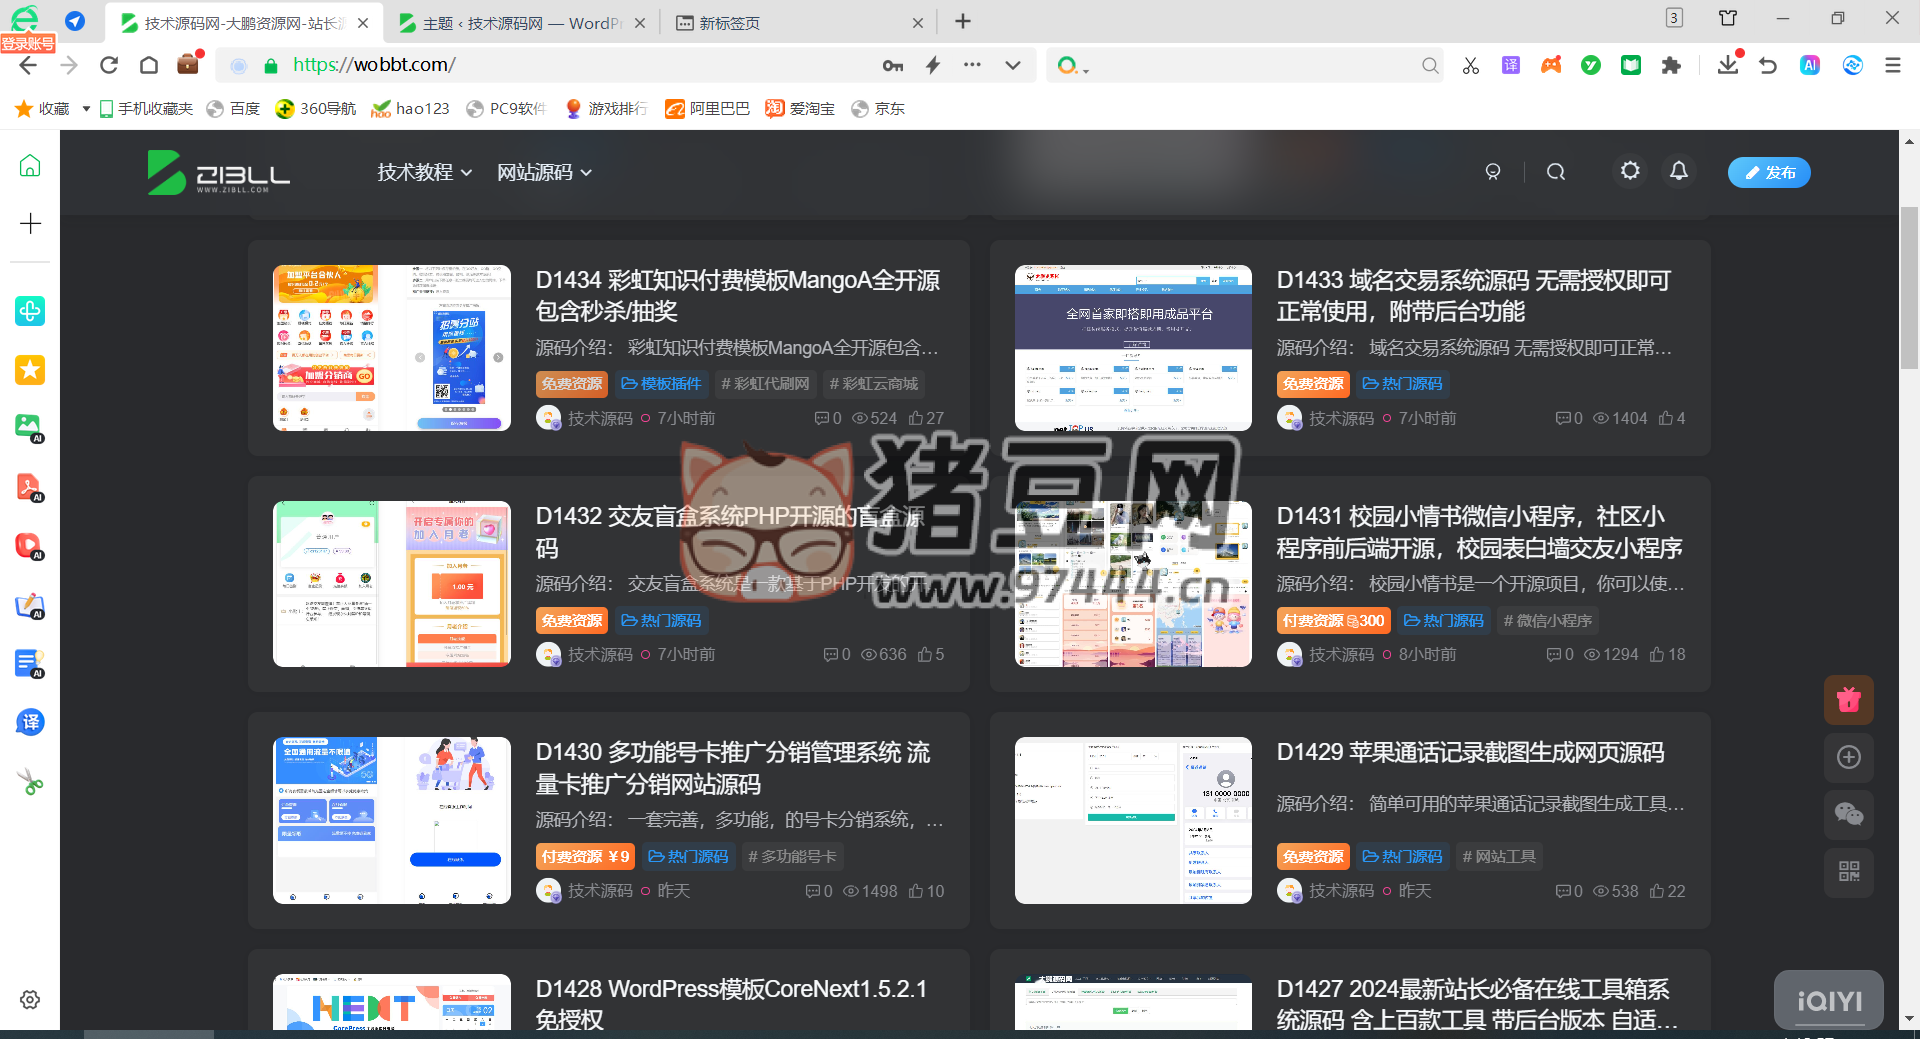
Task: Switch to the 新标签页 tab
Action: coord(729,23)
